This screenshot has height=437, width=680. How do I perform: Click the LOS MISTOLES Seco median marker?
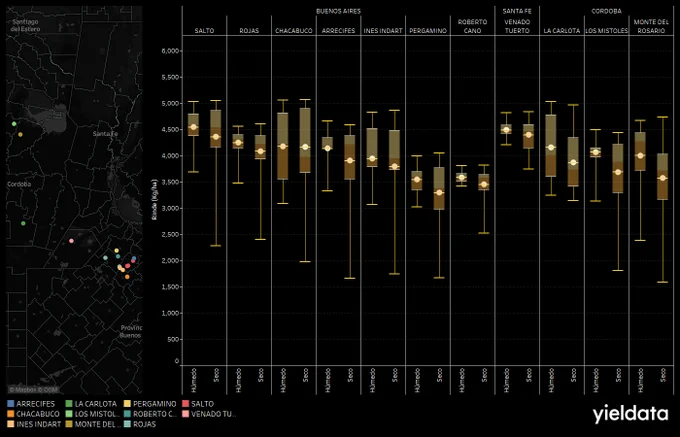coord(618,172)
